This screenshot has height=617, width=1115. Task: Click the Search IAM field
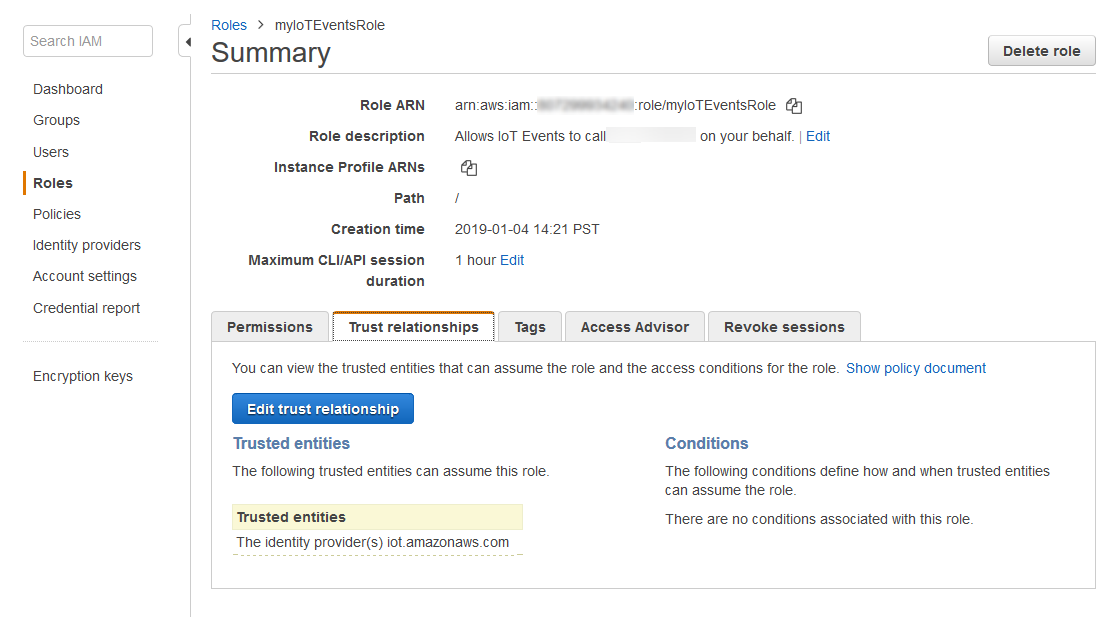coord(87,41)
